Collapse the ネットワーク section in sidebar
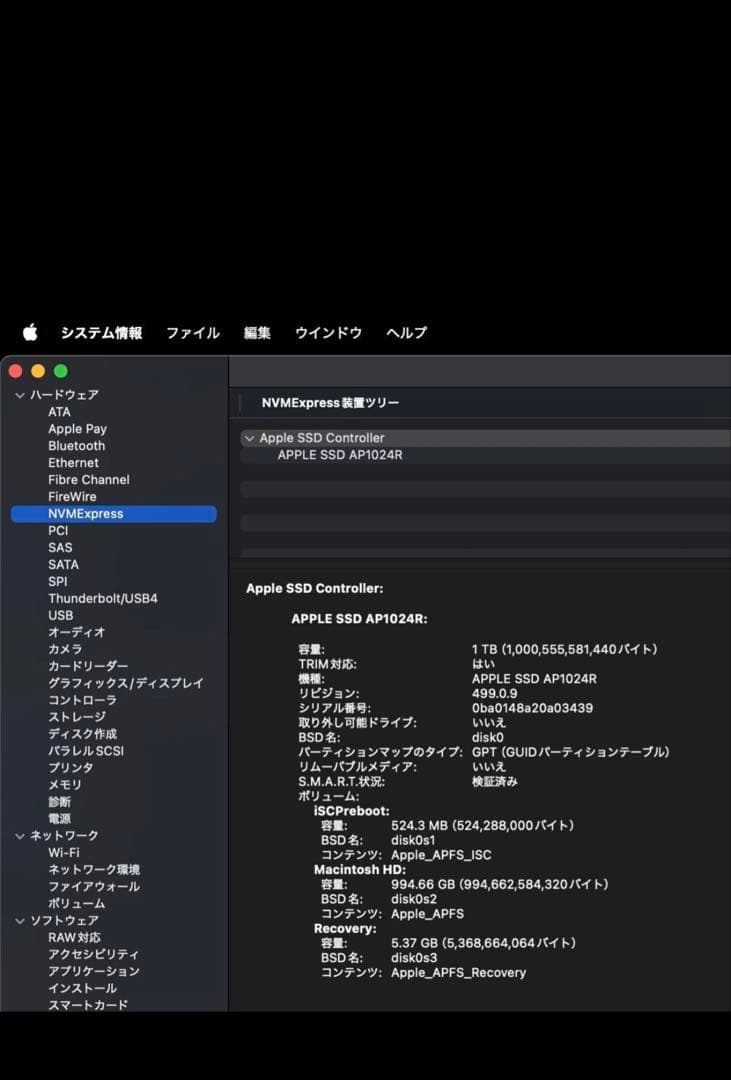 point(20,835)
